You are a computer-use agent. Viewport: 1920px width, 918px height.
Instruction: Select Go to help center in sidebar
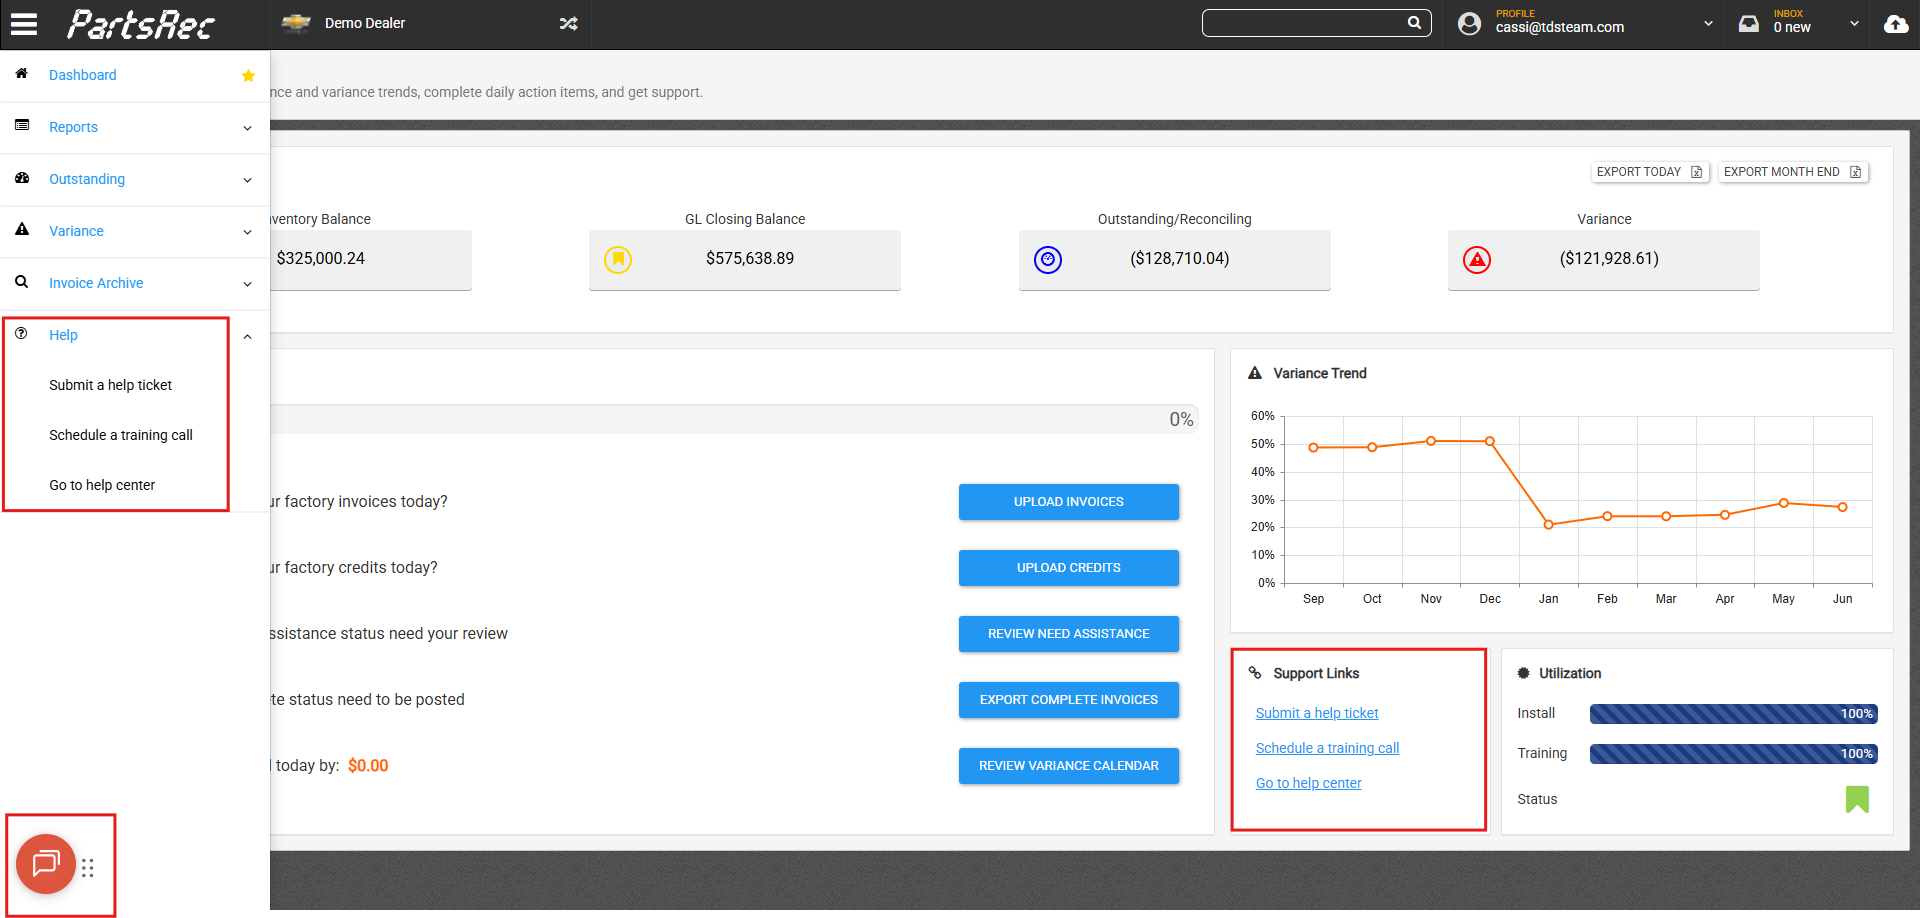(x=102, y=485)
